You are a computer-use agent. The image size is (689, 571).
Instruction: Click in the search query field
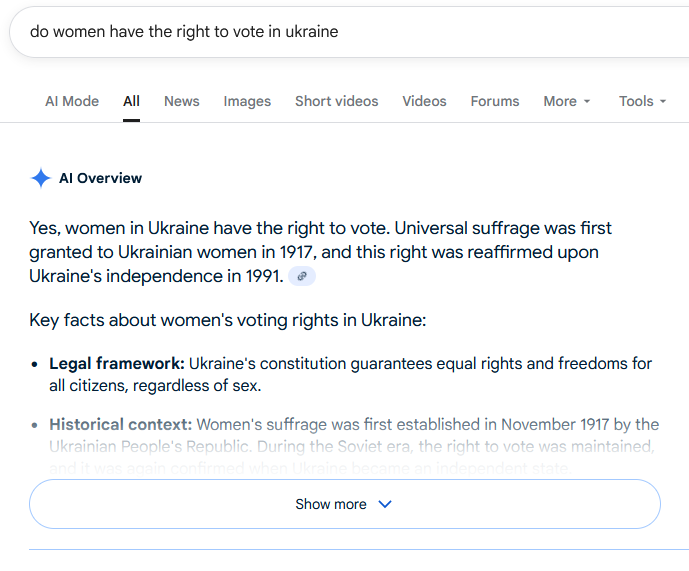pyautogui.click(x=300, y=31)
